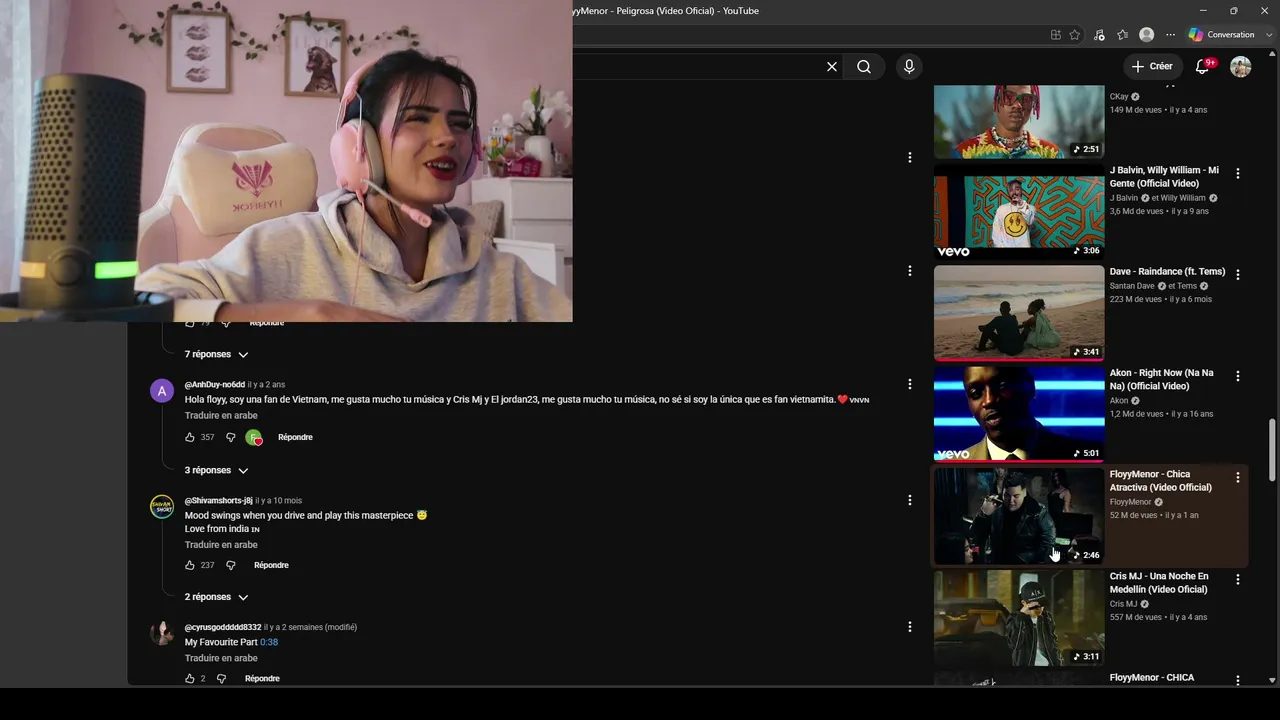
Task: Click the Créer button
Action: (x=1151, y=67)
